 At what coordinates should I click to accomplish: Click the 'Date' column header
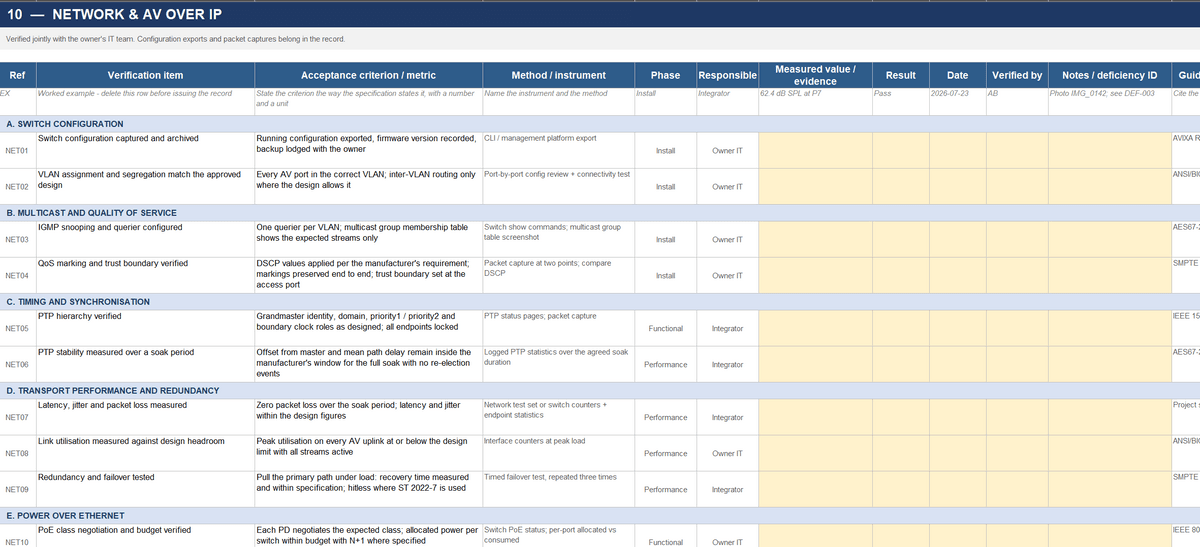(x=957, y=75)
